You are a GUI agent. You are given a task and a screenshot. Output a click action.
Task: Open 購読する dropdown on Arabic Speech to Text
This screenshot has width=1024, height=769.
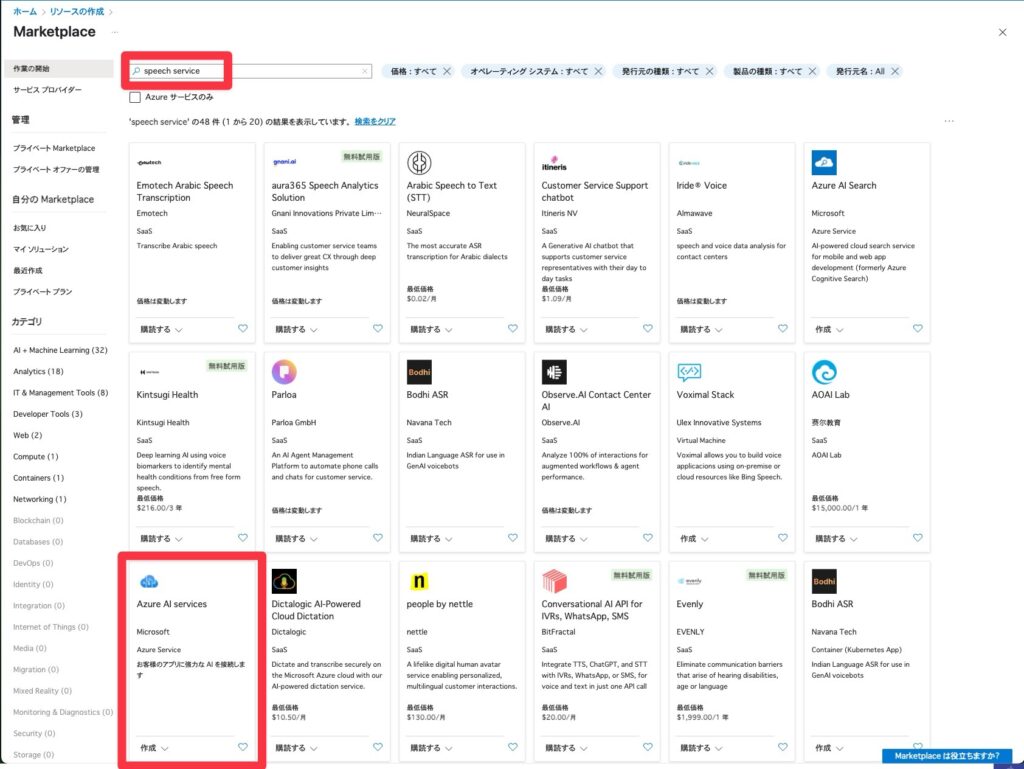432,330
